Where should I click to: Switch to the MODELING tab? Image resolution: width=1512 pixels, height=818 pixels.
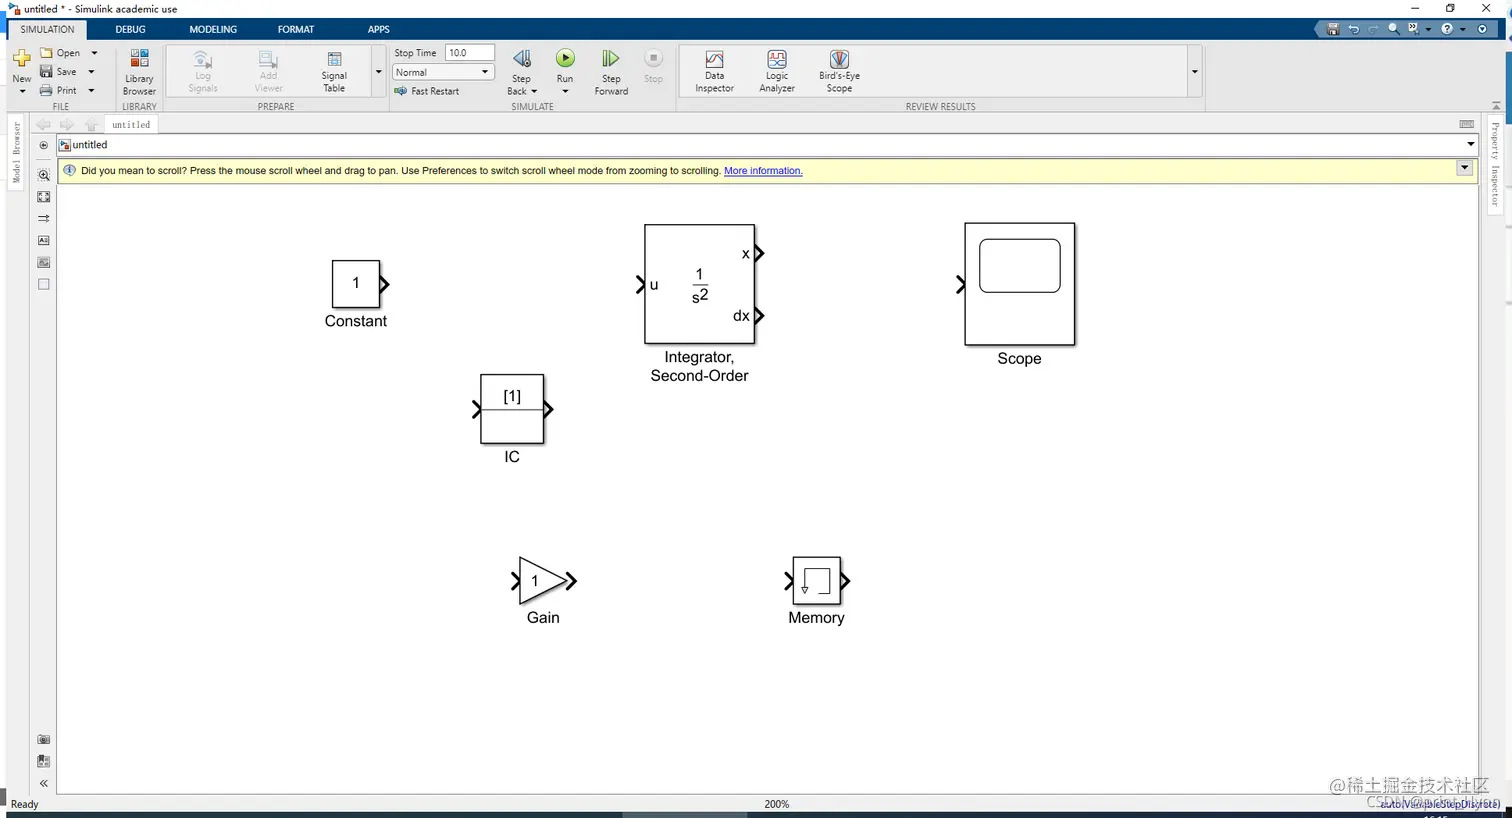coord(213,29)
